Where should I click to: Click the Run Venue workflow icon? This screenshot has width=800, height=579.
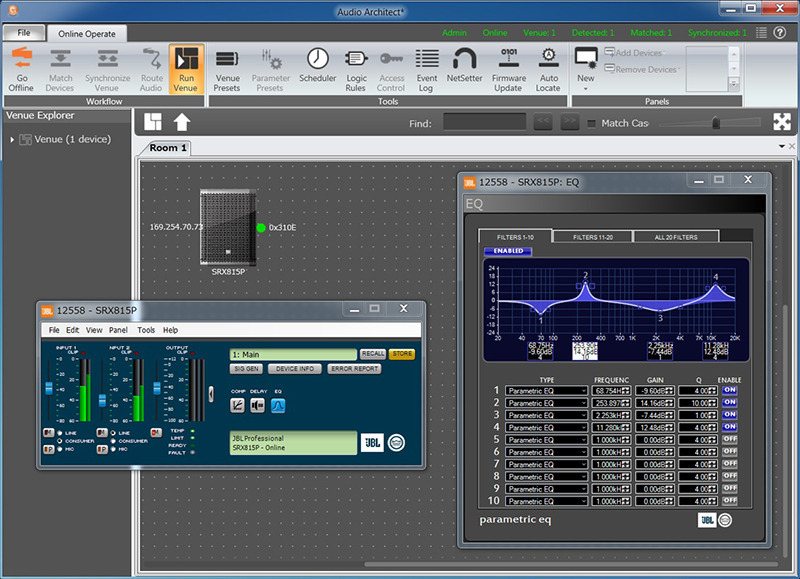pyautogui.click(x=186, y=69)
